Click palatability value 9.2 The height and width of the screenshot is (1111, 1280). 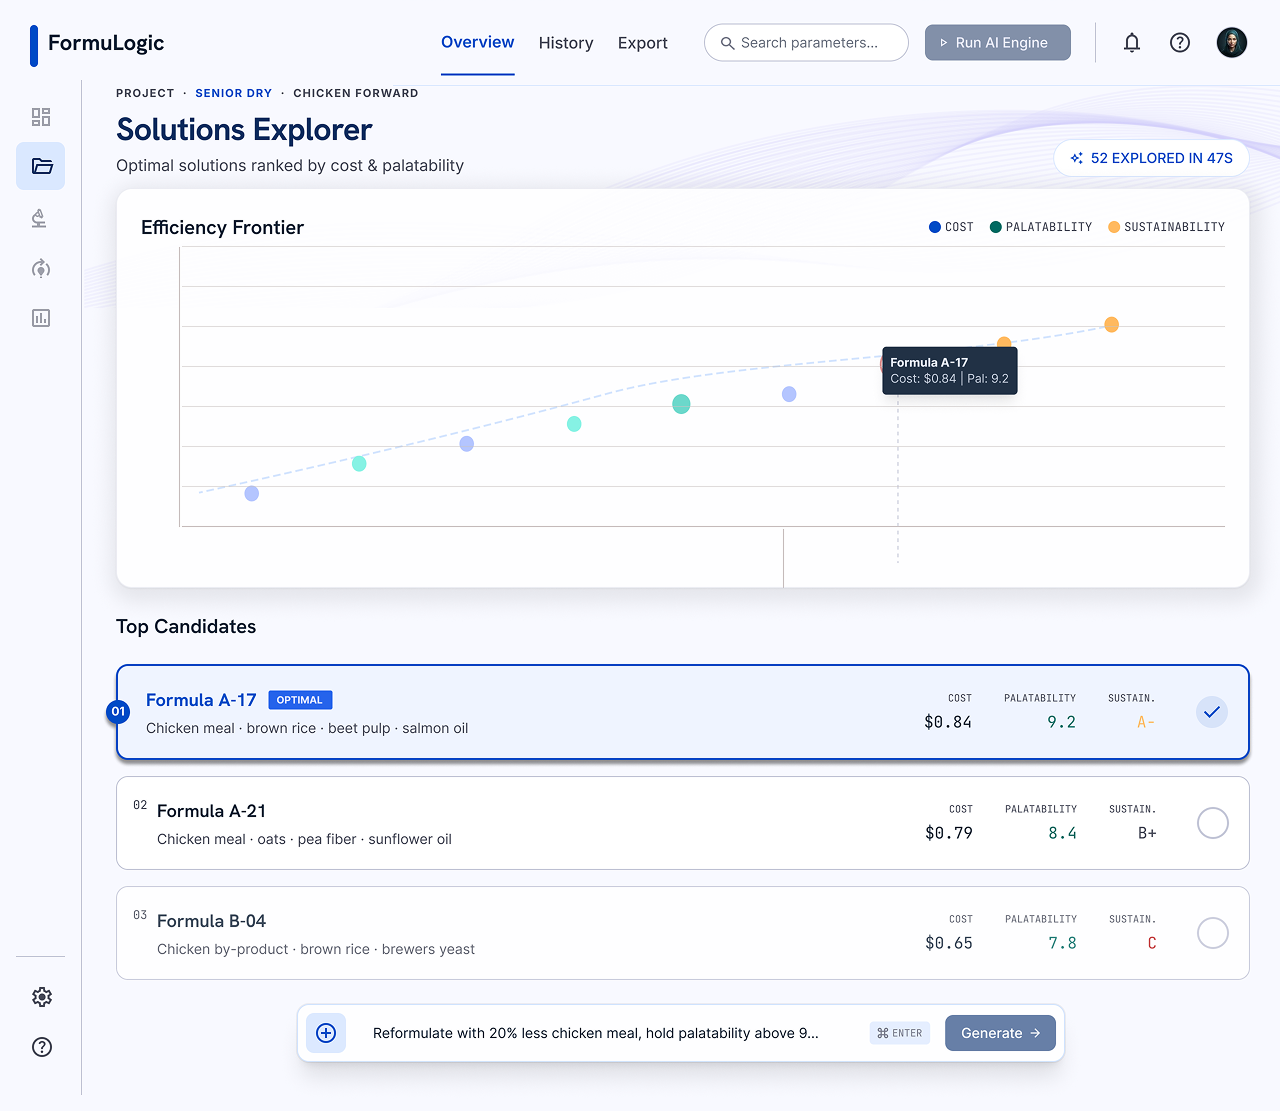click(1062, 722)
